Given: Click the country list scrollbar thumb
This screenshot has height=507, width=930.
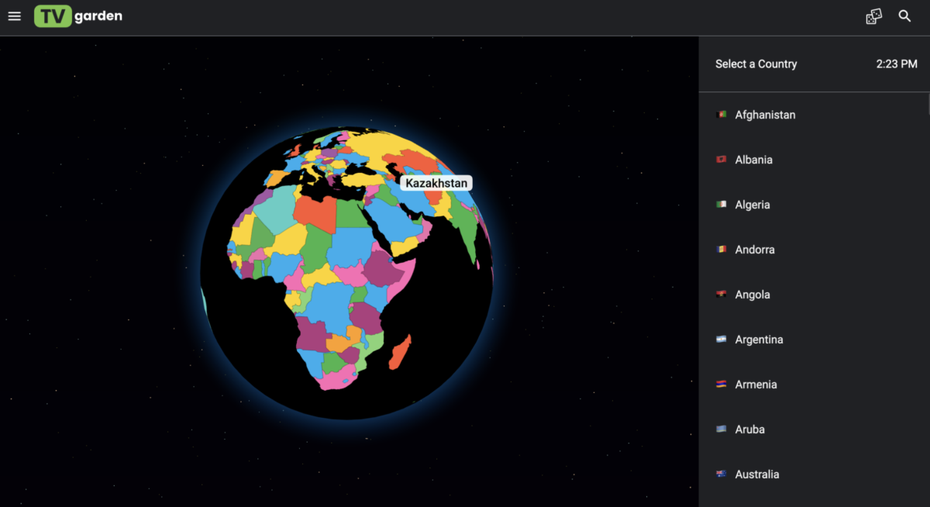Looking at the screenshot, I should 929,103.
